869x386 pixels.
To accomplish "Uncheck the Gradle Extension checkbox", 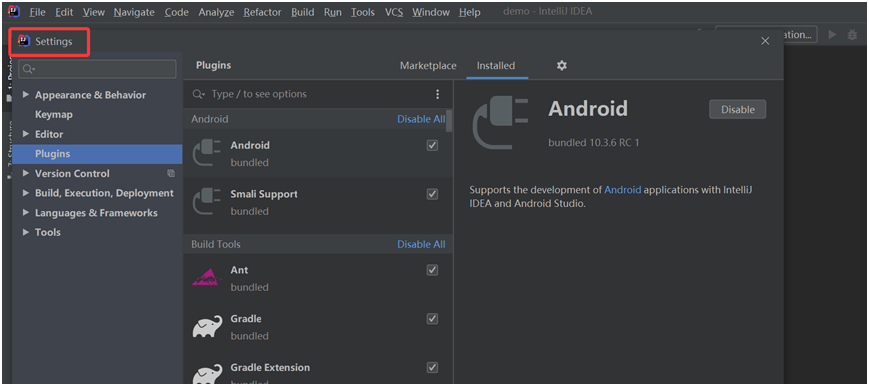I will tap(432, 368).
